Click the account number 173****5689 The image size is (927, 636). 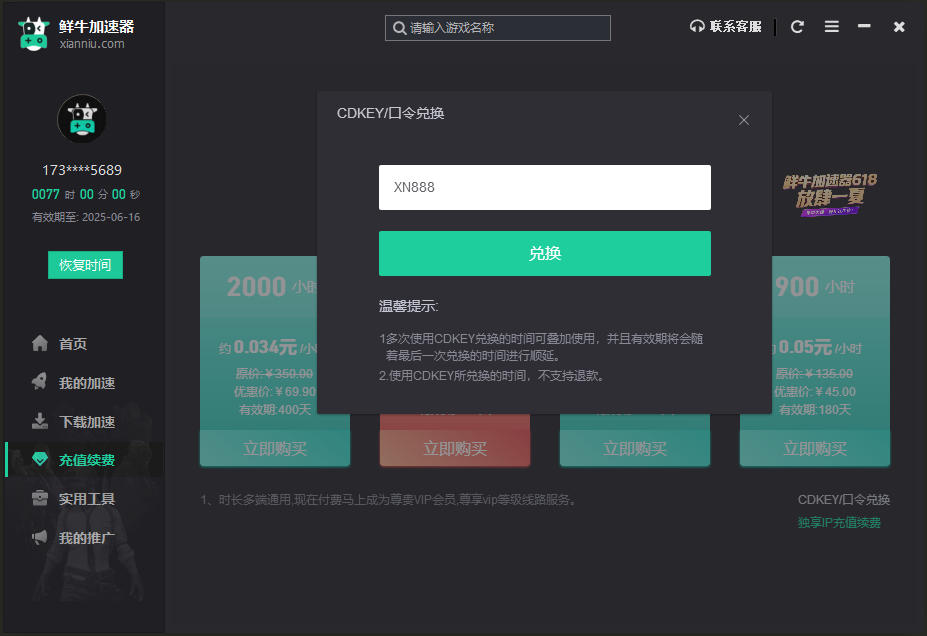tap(82, 170)
